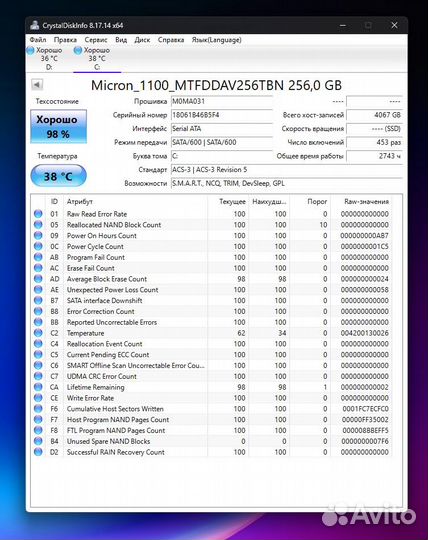
Task: Open the Язык(Language) menu
Action: [x=217, y=40]
